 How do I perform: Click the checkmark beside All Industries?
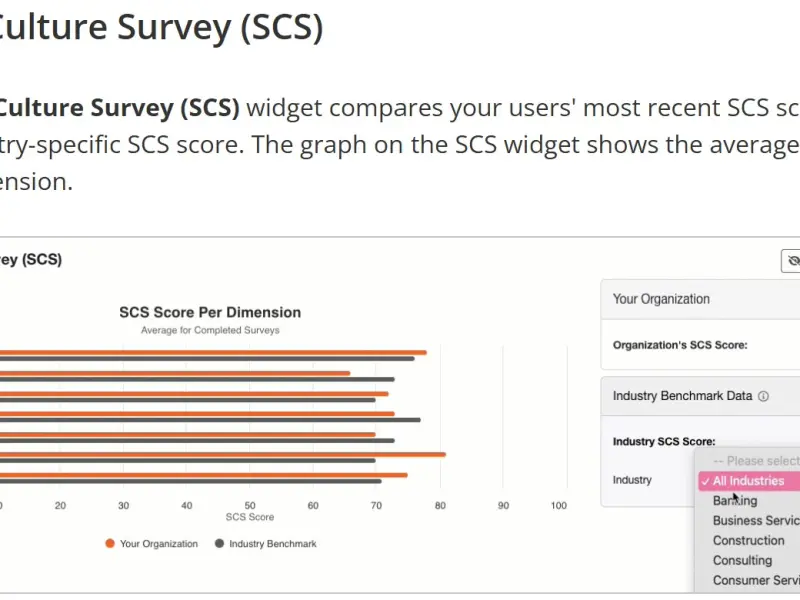pyautogui.click(x=705, y=481)
